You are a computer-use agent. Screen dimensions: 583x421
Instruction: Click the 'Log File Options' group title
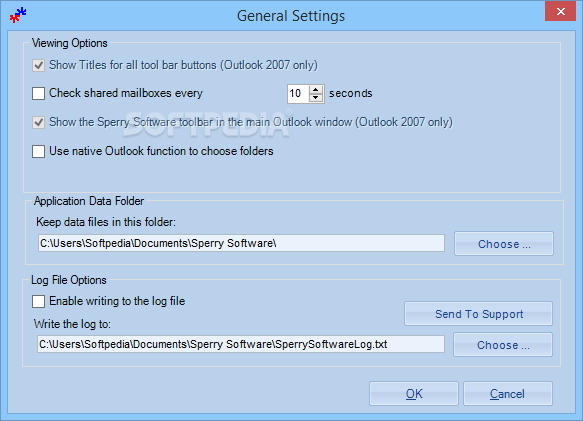pyautogui.click(x=69, y=280)
